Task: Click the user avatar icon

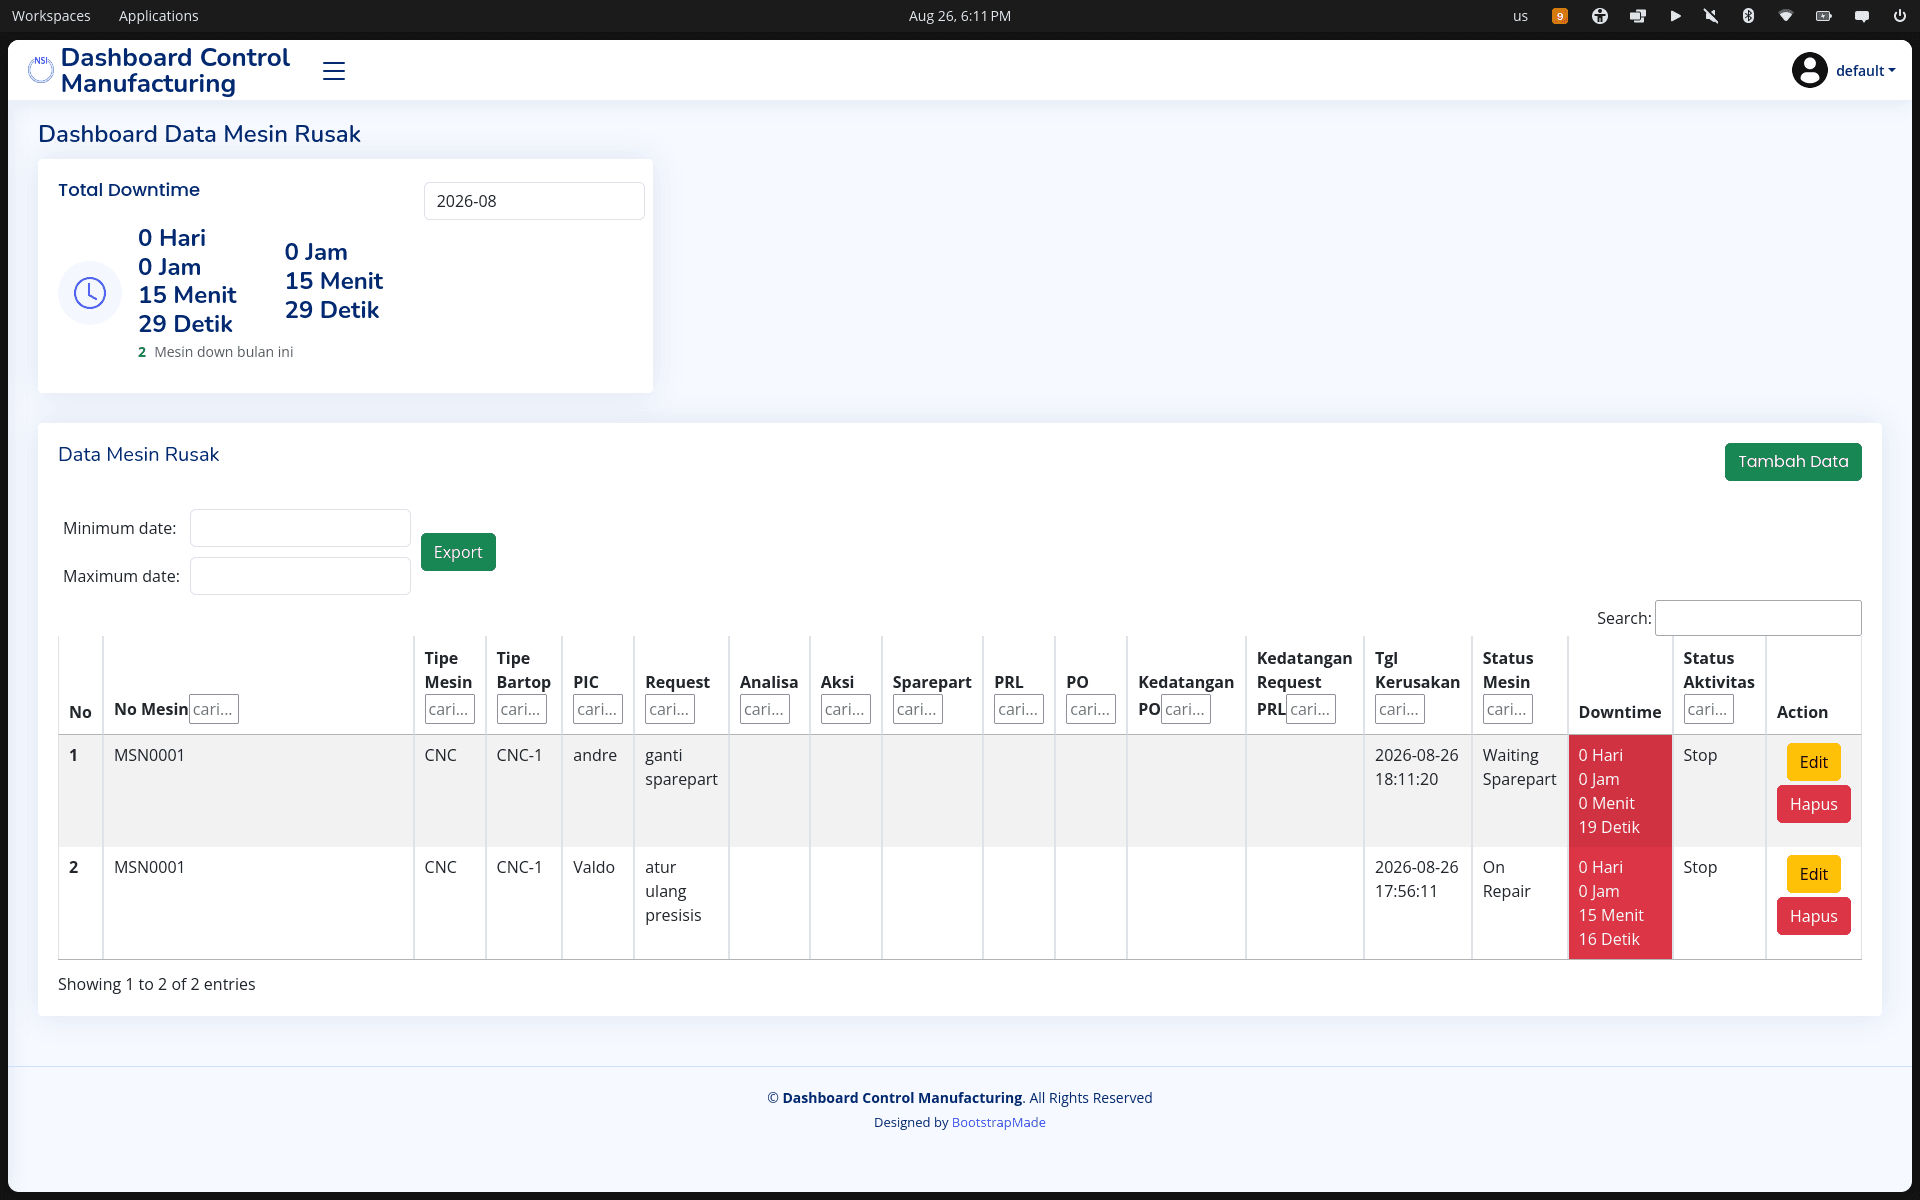Action: [x=1809, y=70]
